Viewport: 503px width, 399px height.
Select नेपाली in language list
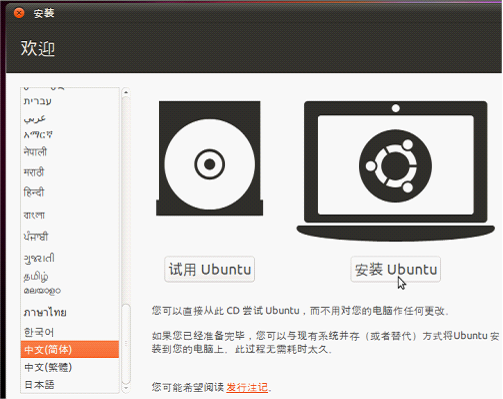point(70,152)
